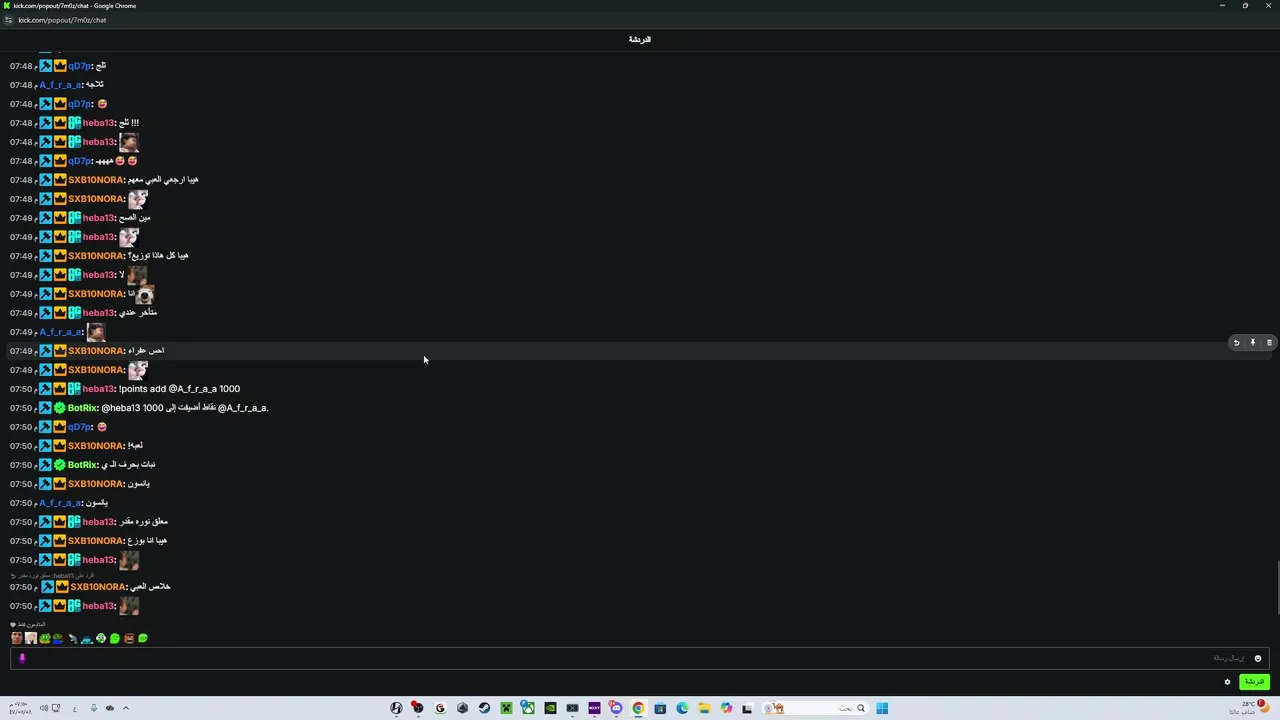Insert the first face quick emote
This screenshot has width=1280, height=720.
click(x=16, y=638)
